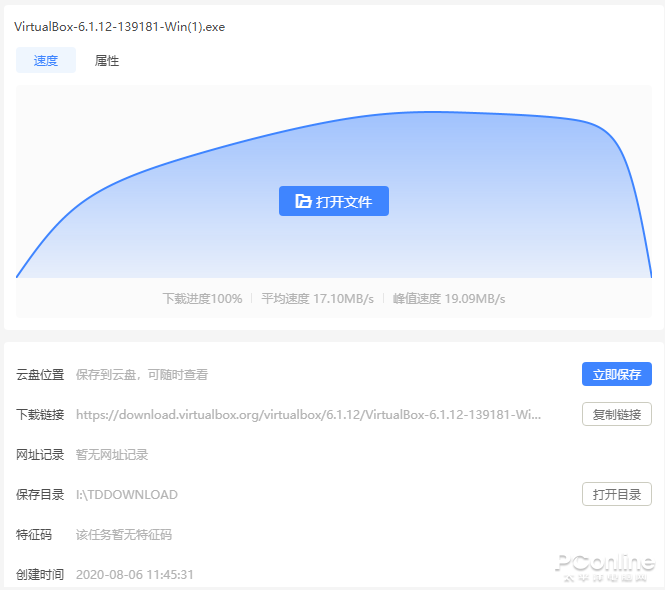This screenshot has width=665, height=590.
Task: Click the I:\TDDOWNLOAD save path
Action: tap(127, 495)
